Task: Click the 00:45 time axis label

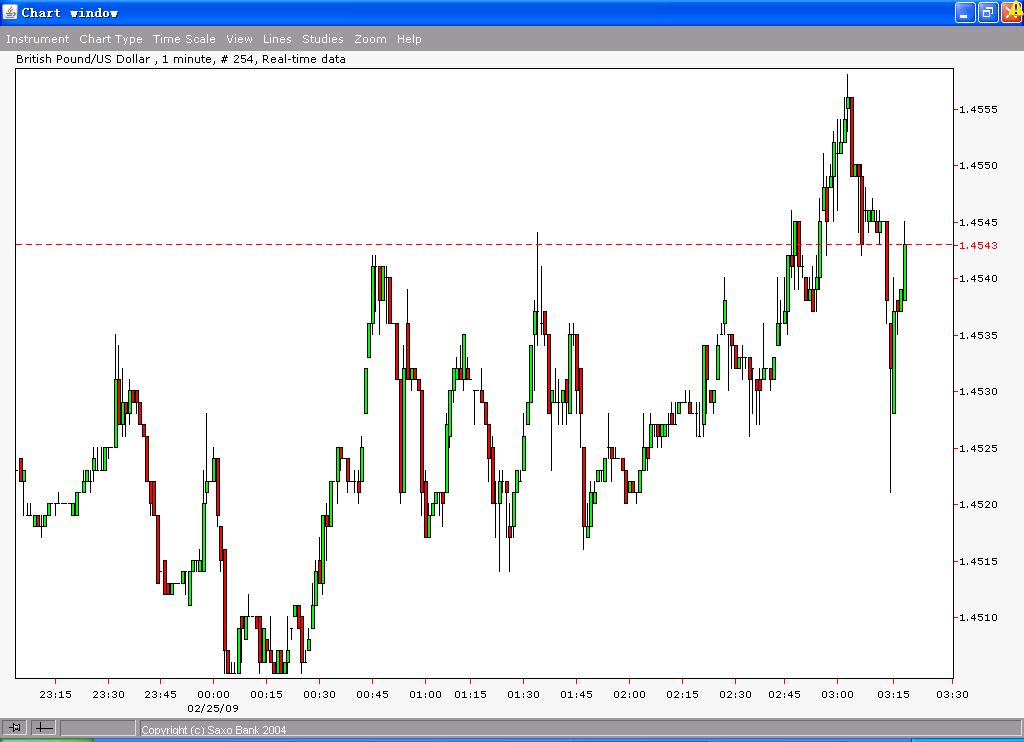Action: 372,694
